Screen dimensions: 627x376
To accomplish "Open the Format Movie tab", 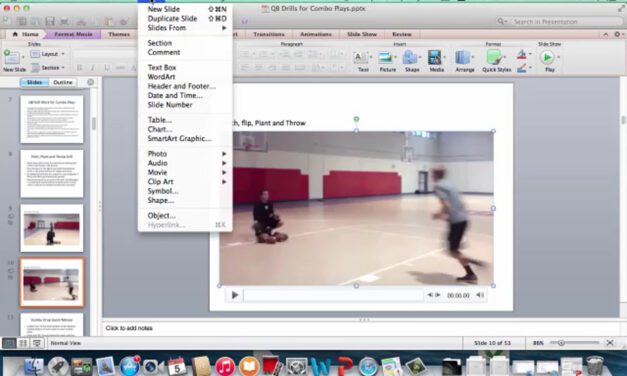I will coord(73,34).
